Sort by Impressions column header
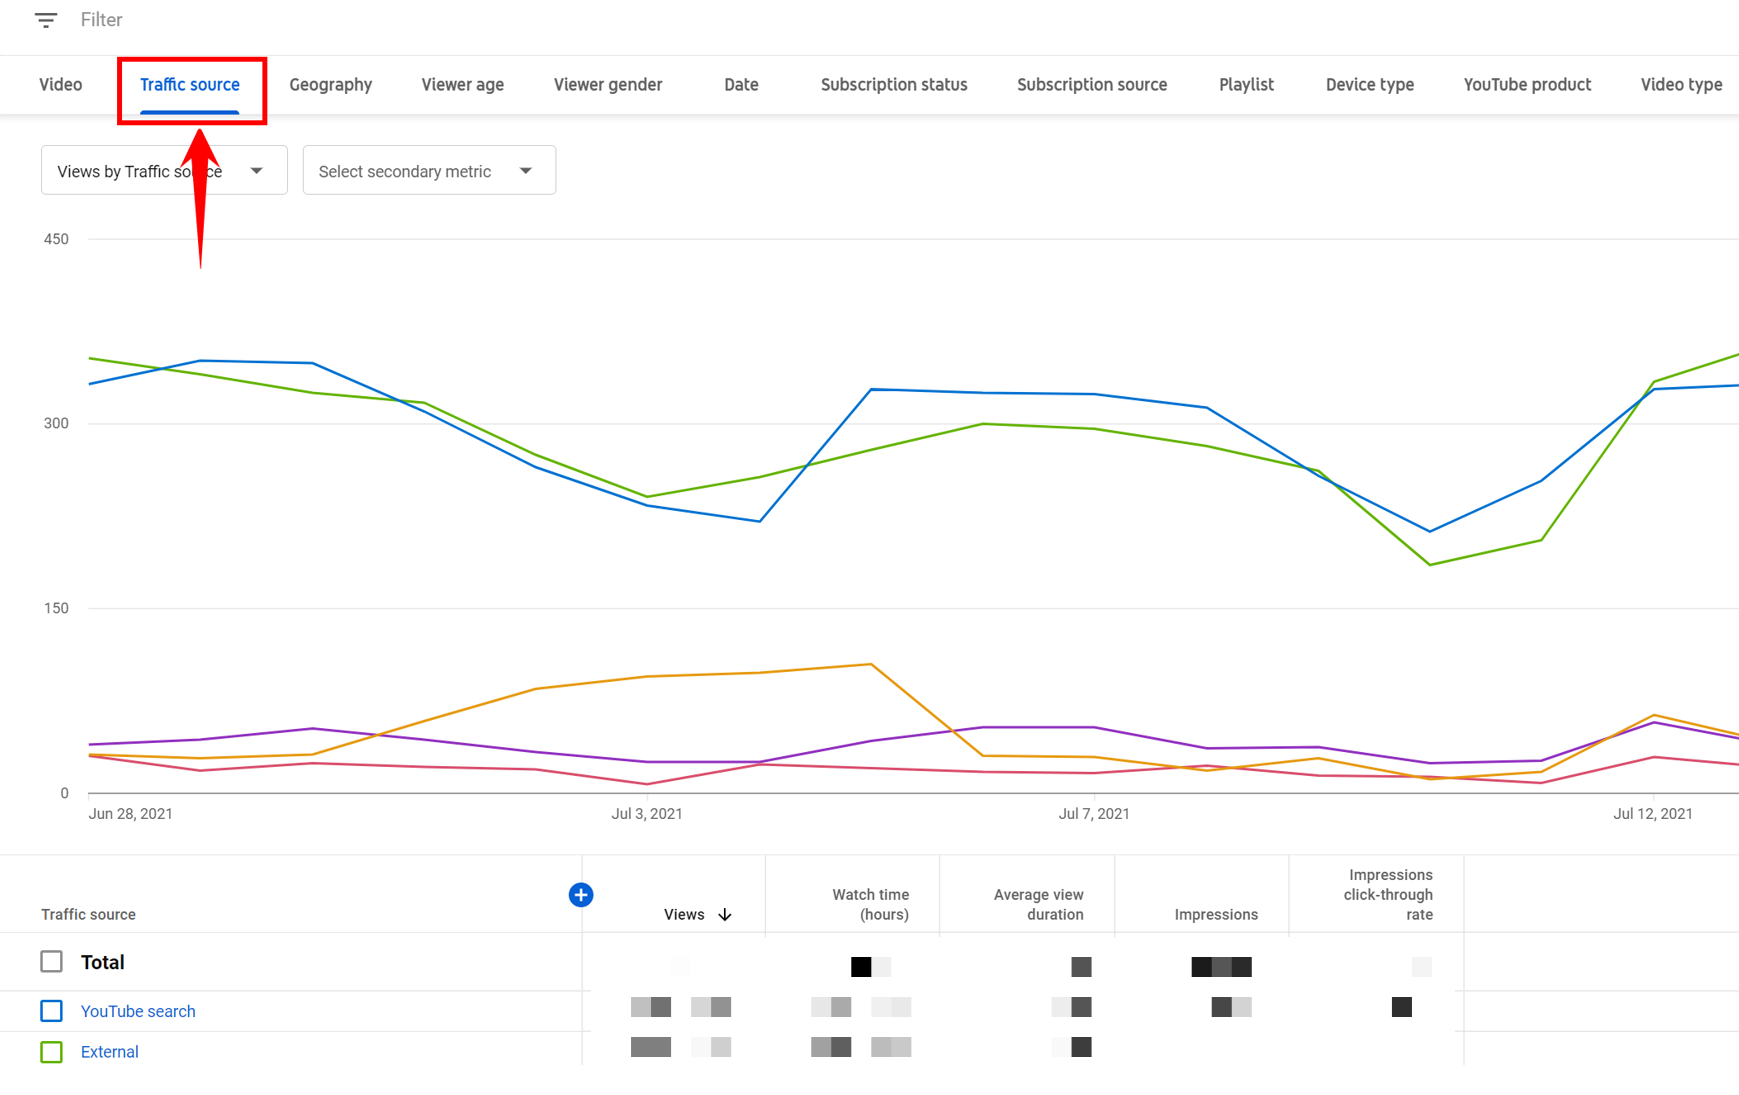Viewport: 1739px width, 1095px height. pyautogui.click(x=1215, y=915)
